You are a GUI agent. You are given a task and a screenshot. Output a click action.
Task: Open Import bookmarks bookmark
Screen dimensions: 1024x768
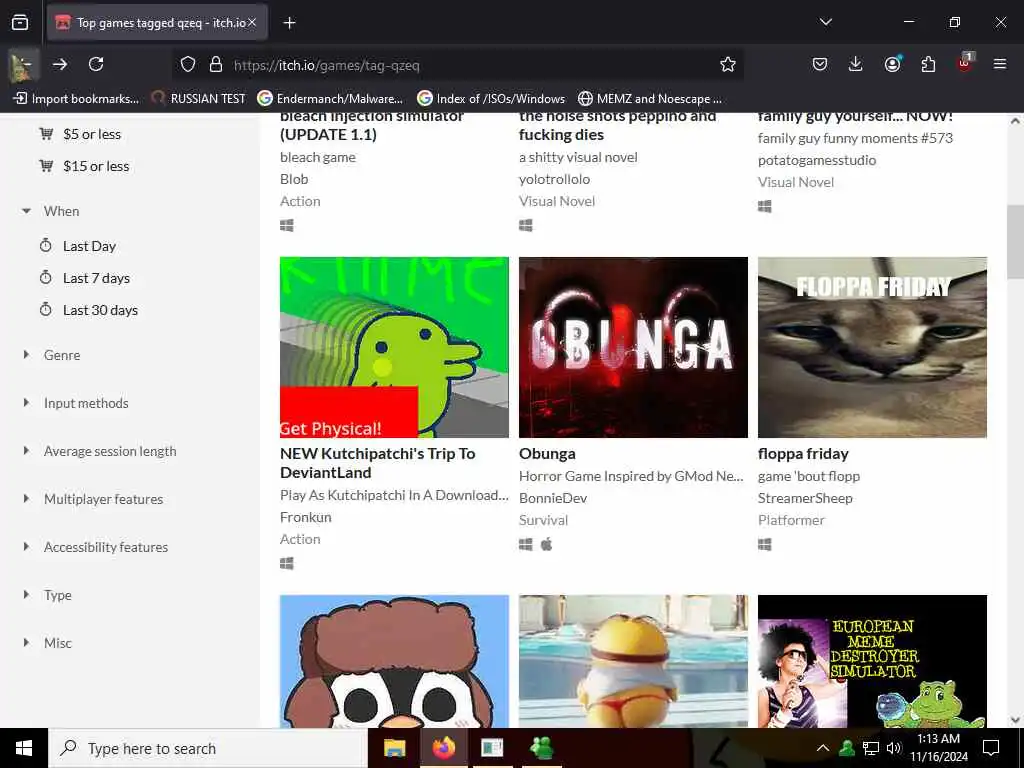pyautogui.click(x=76, y=99)
